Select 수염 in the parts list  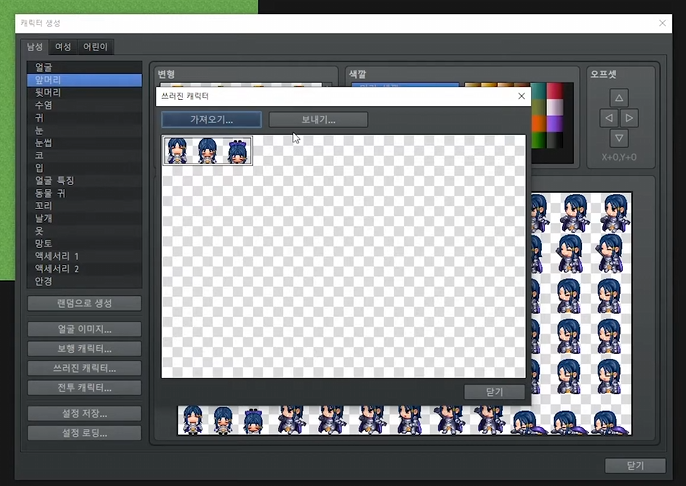[84, 105]
